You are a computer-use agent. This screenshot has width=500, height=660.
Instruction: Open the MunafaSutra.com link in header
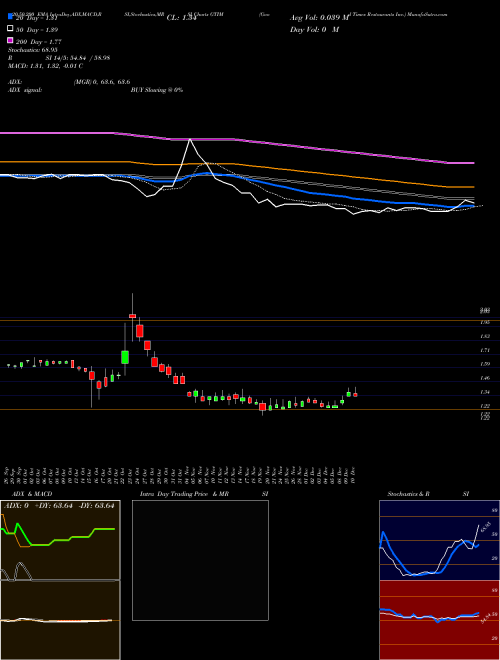tap(427, 14)
